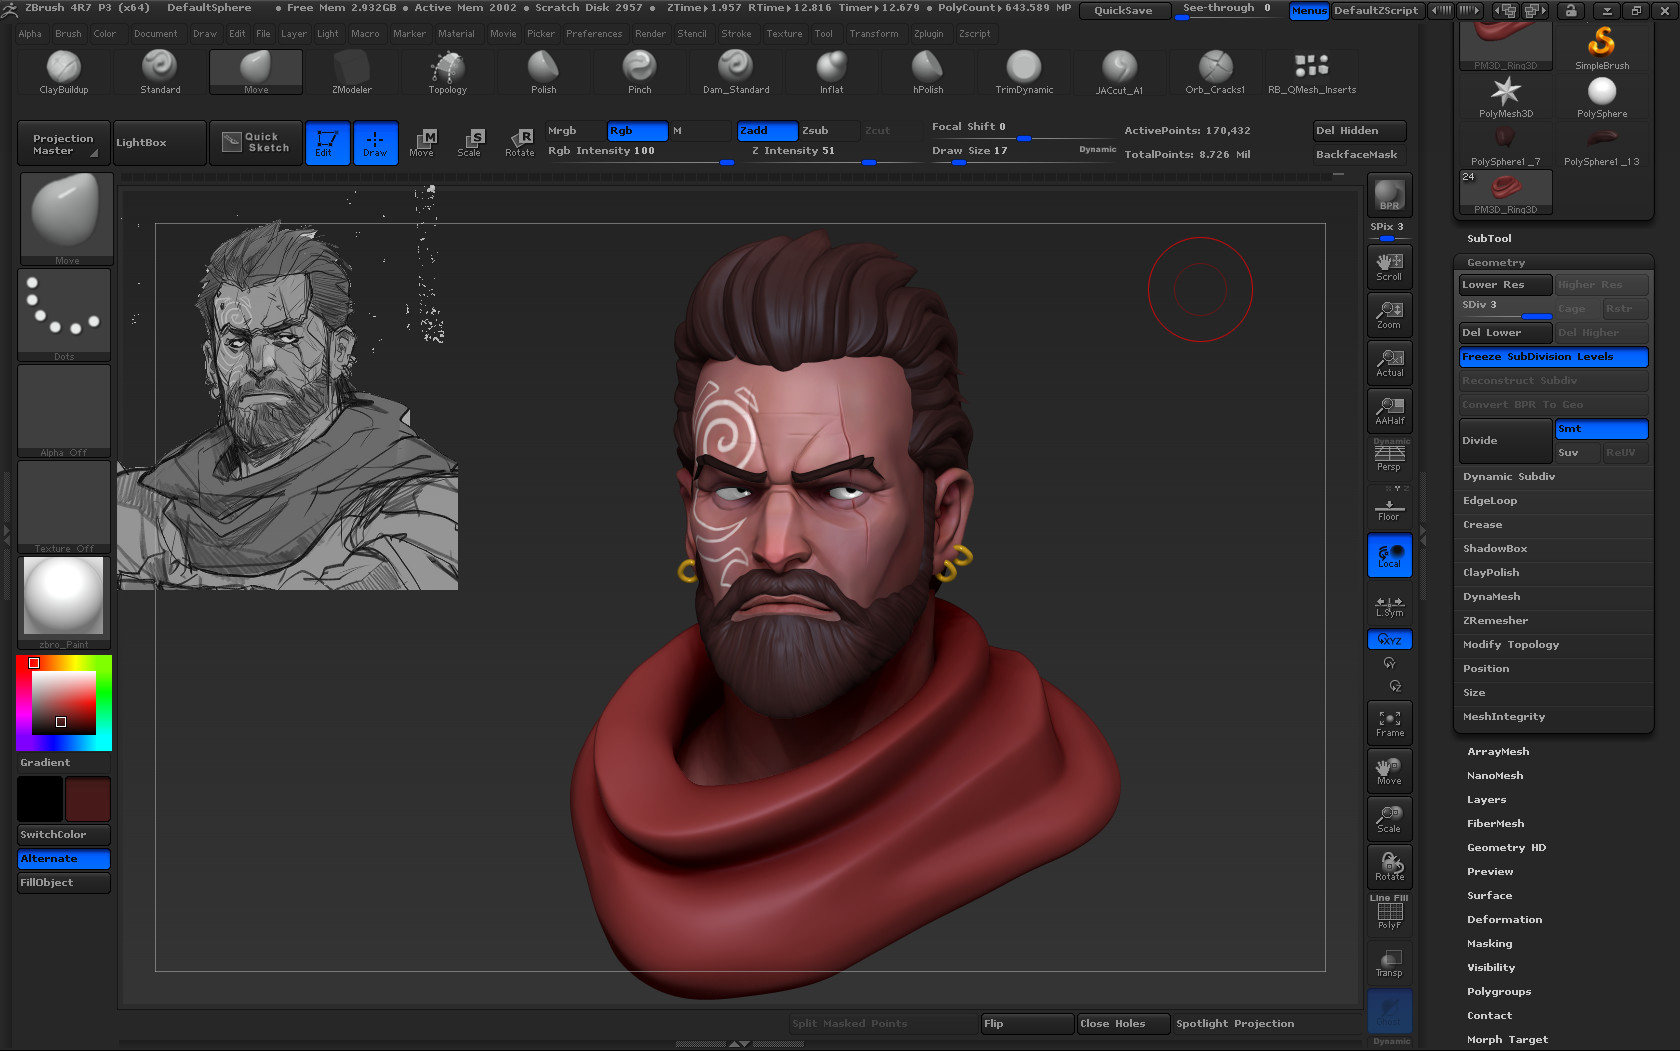Open the Zplugin menu

pos(928,34)
